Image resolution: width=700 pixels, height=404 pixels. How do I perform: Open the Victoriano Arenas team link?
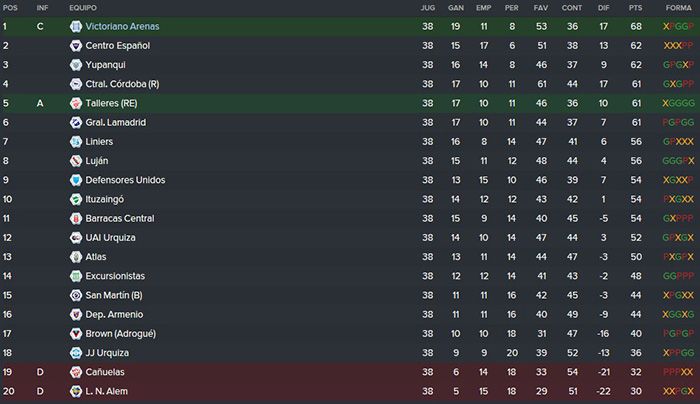click(x=122, y=26)
